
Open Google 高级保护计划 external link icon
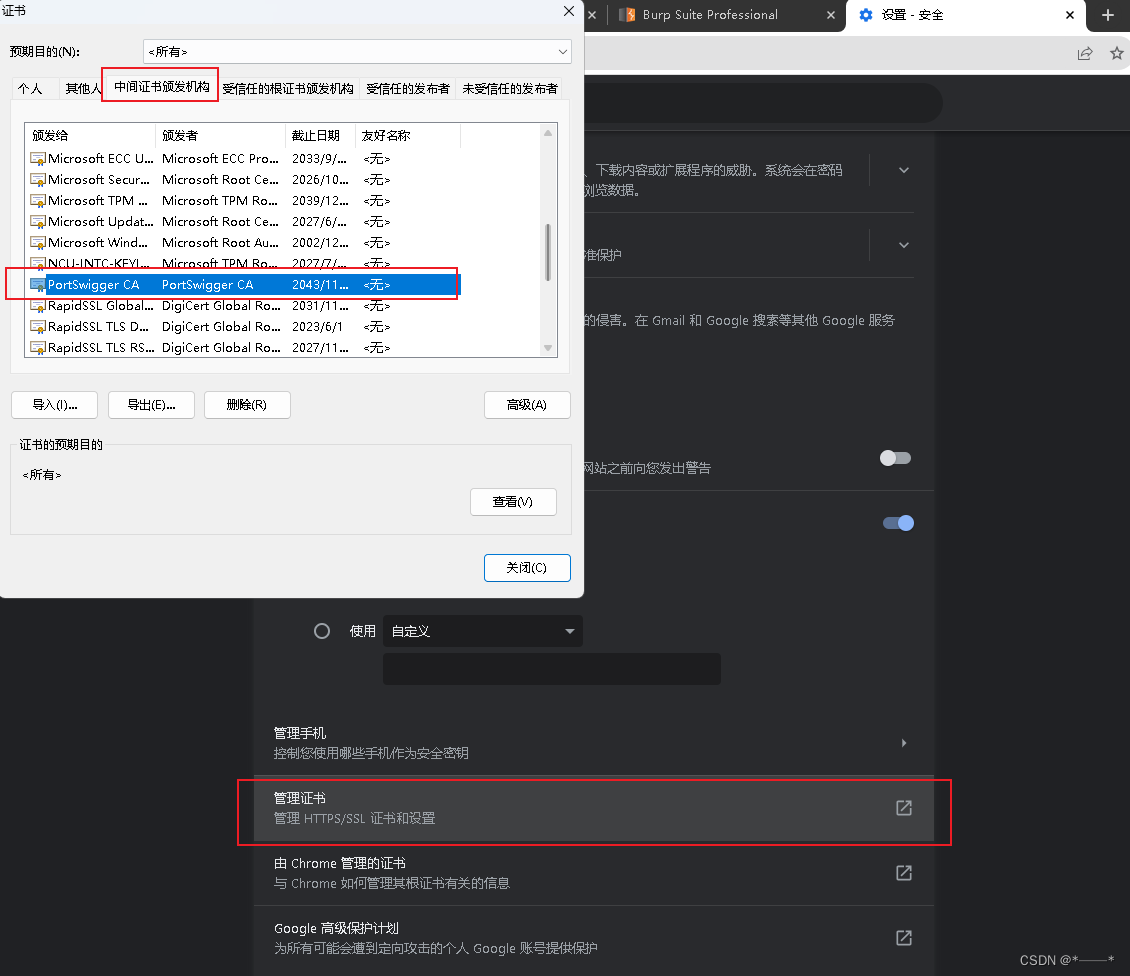[904, 938]
